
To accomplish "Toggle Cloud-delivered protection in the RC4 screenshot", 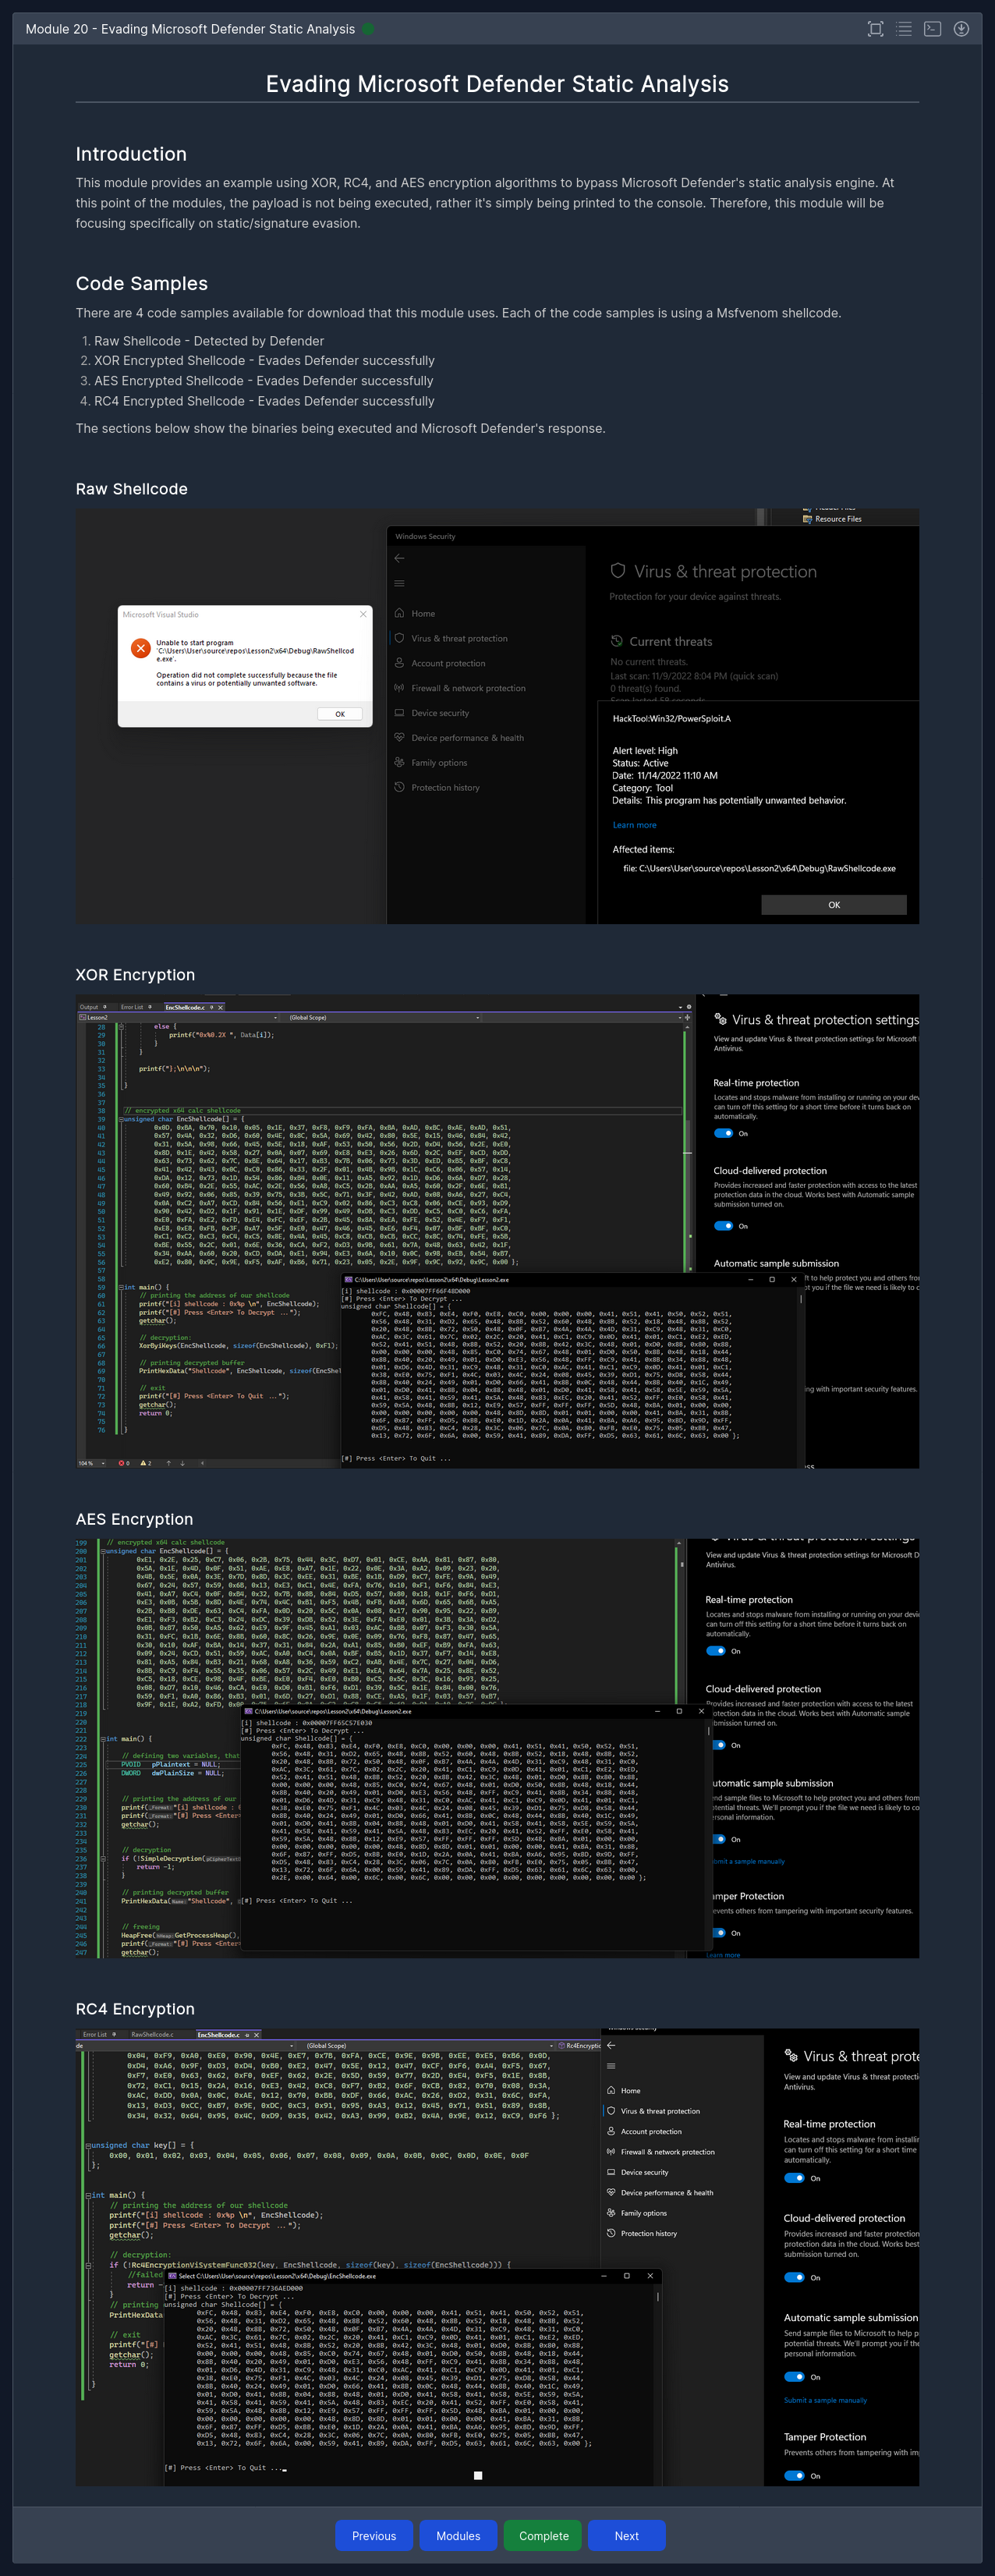I will pyautogui.click(x=795, y=2277).
